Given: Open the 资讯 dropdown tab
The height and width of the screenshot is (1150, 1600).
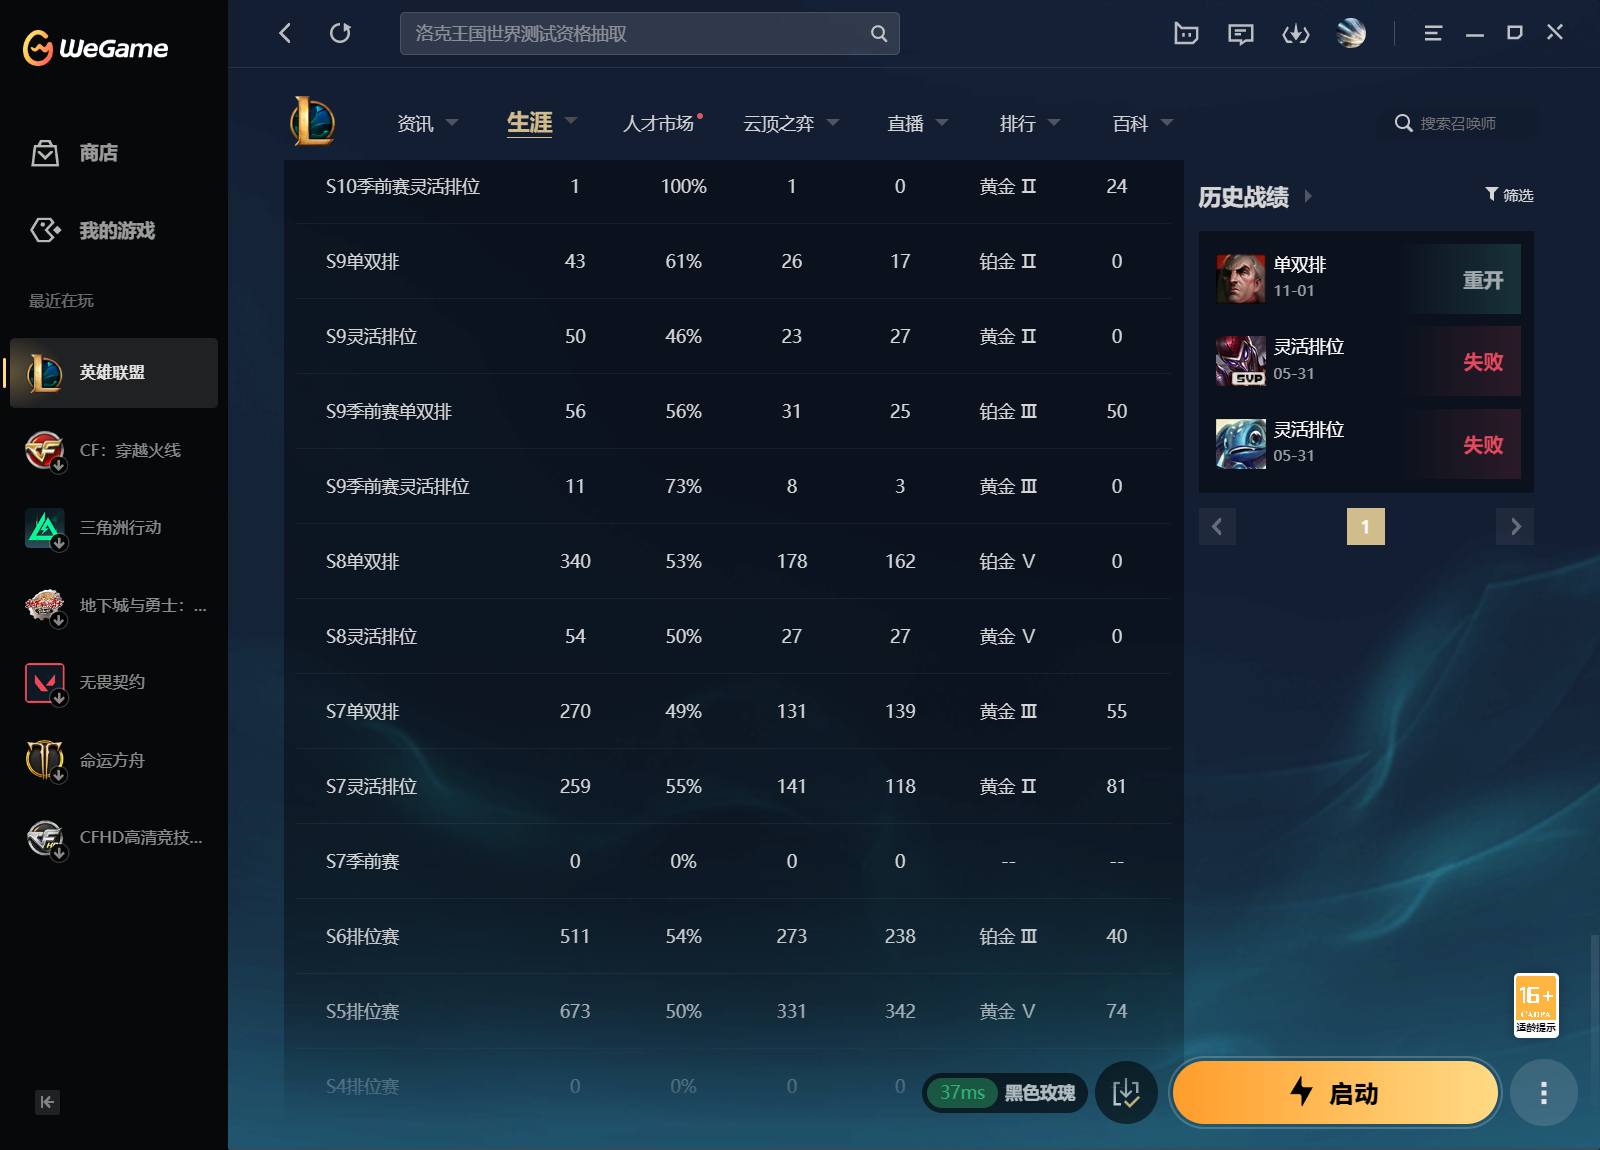Looking at the screenshot, I should (427, 123).
